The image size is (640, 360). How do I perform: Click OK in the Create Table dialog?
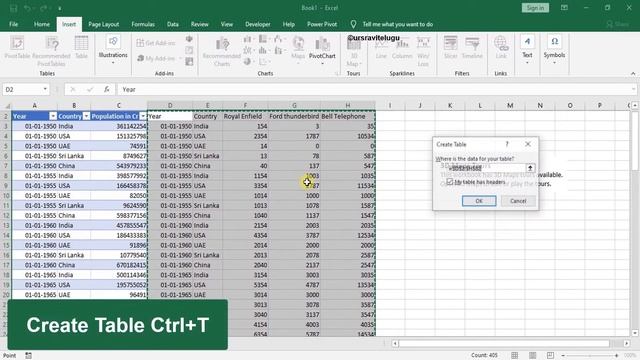[479, 201]
